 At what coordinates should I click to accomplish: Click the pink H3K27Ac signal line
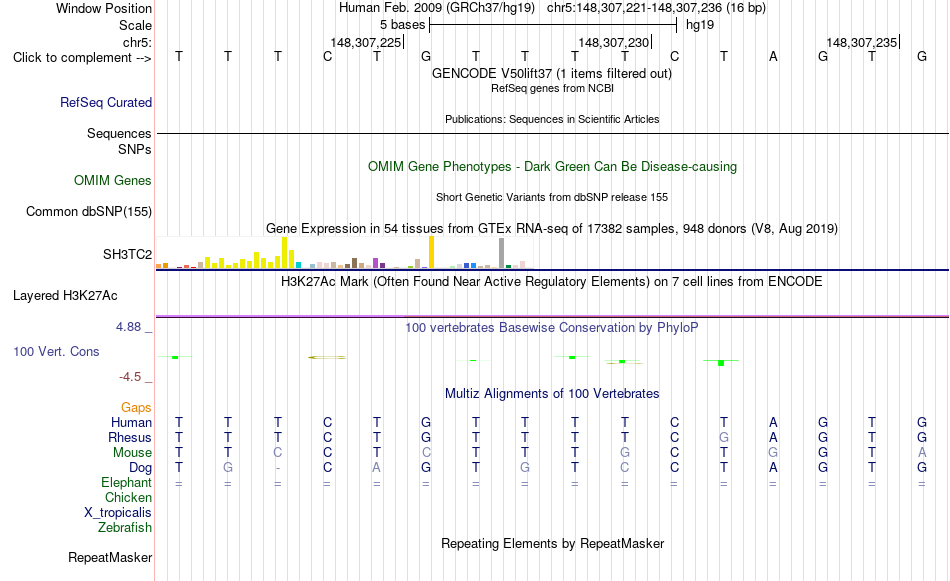[552, 316]
